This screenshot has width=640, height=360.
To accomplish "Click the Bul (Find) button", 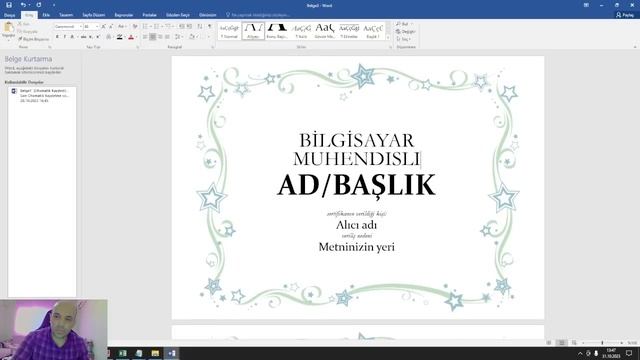I will tap(403, 24).
